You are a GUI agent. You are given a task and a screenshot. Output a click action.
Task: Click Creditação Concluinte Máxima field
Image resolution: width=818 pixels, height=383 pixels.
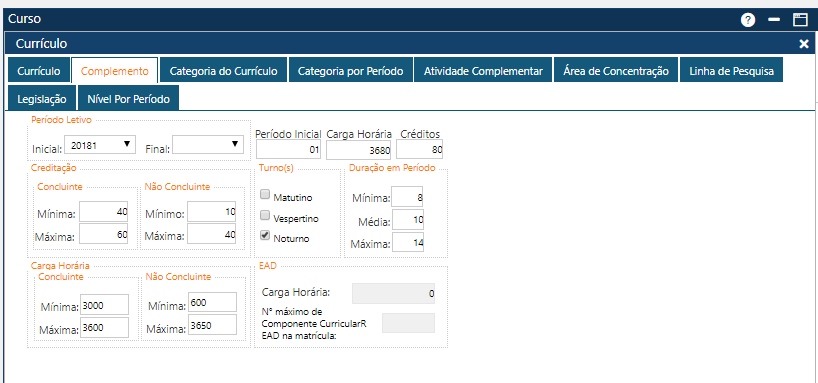coord(104,234)
